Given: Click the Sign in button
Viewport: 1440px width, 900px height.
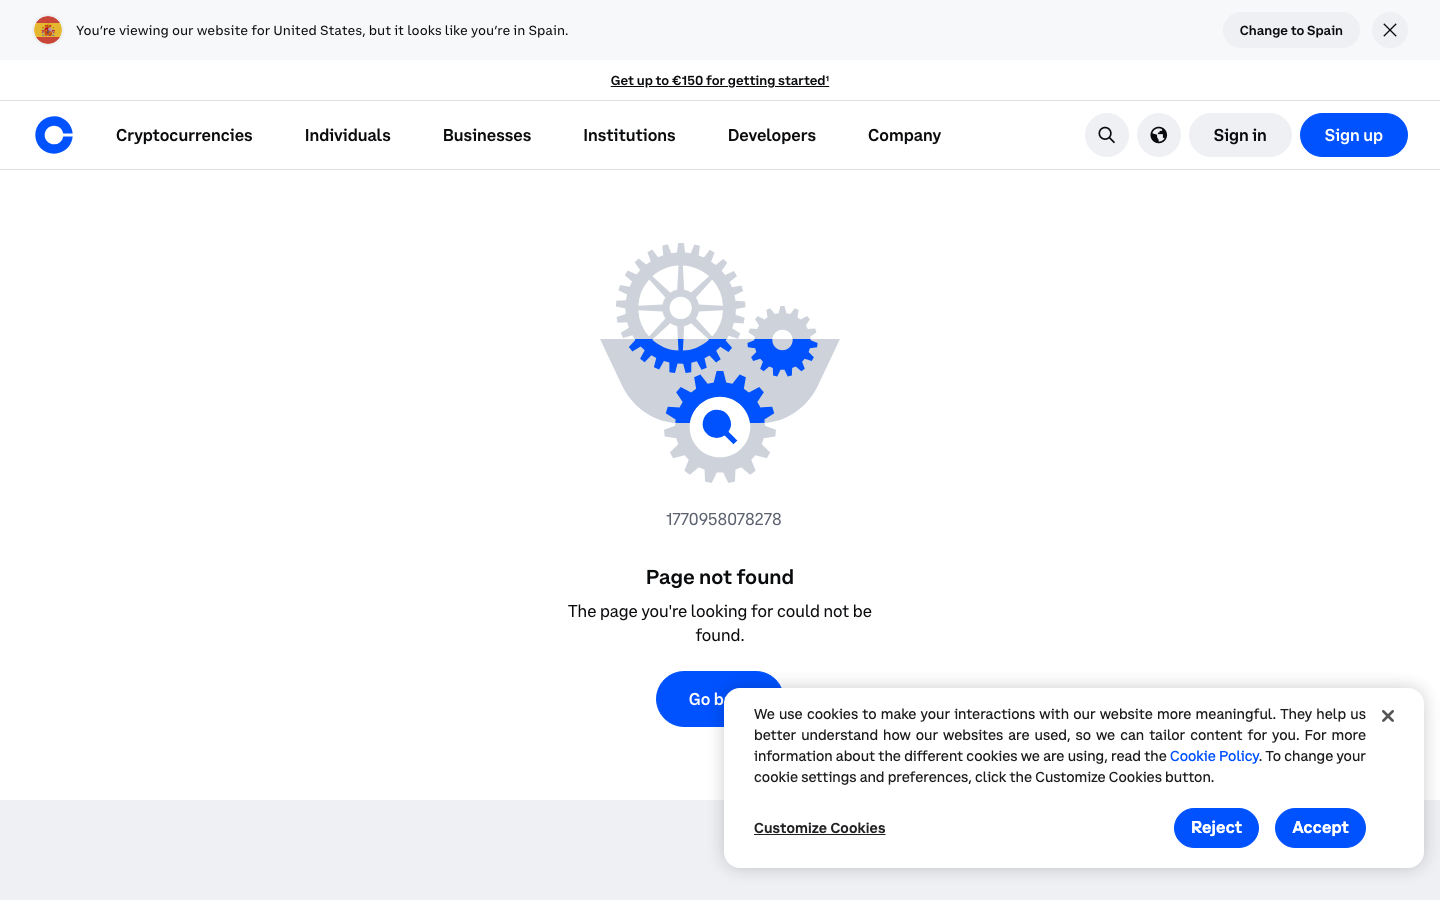Looking at the screenshot, I should (1239, 135).
